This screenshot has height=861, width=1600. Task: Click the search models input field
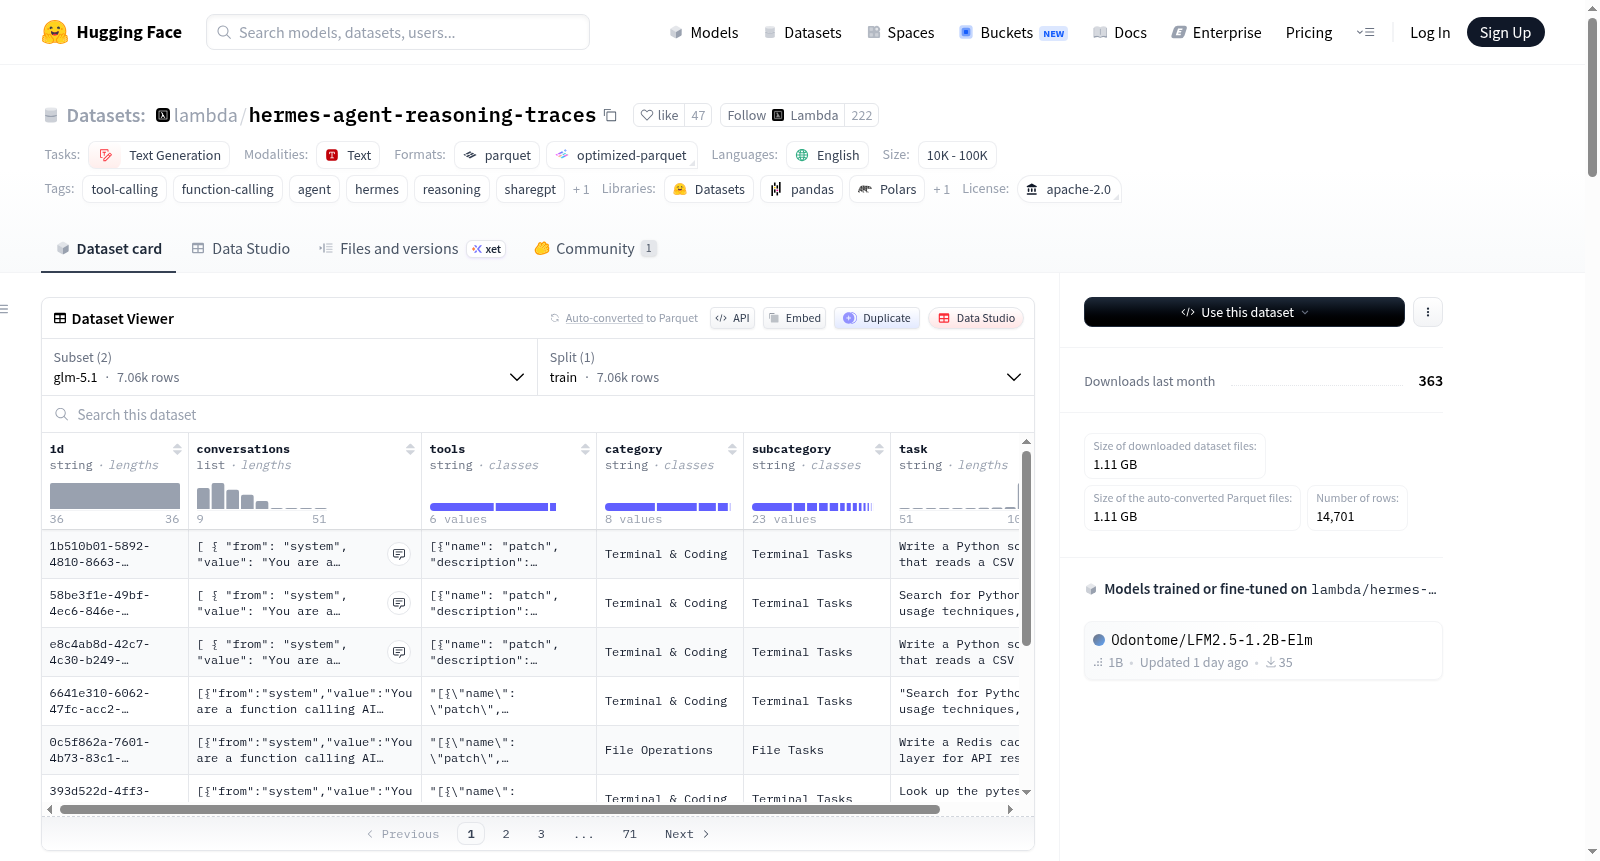[398, 32]
